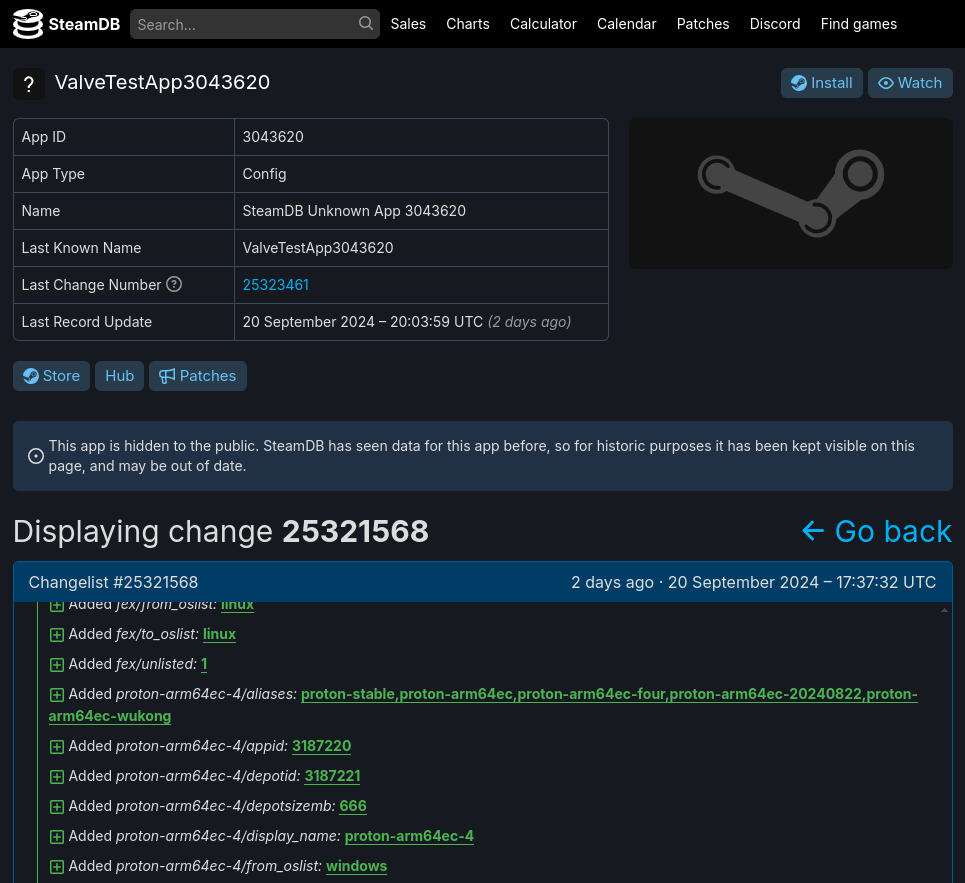This screenshot has height=883, width=965.
Task: Click the Steam icon on the Install button
Action: coord(798,83)
